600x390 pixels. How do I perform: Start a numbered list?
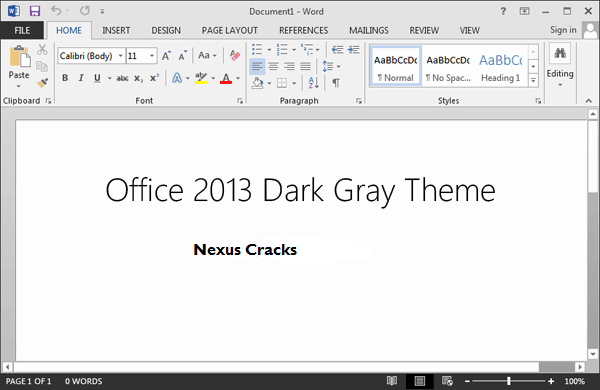pyautogui.click(x=282, y=49)
